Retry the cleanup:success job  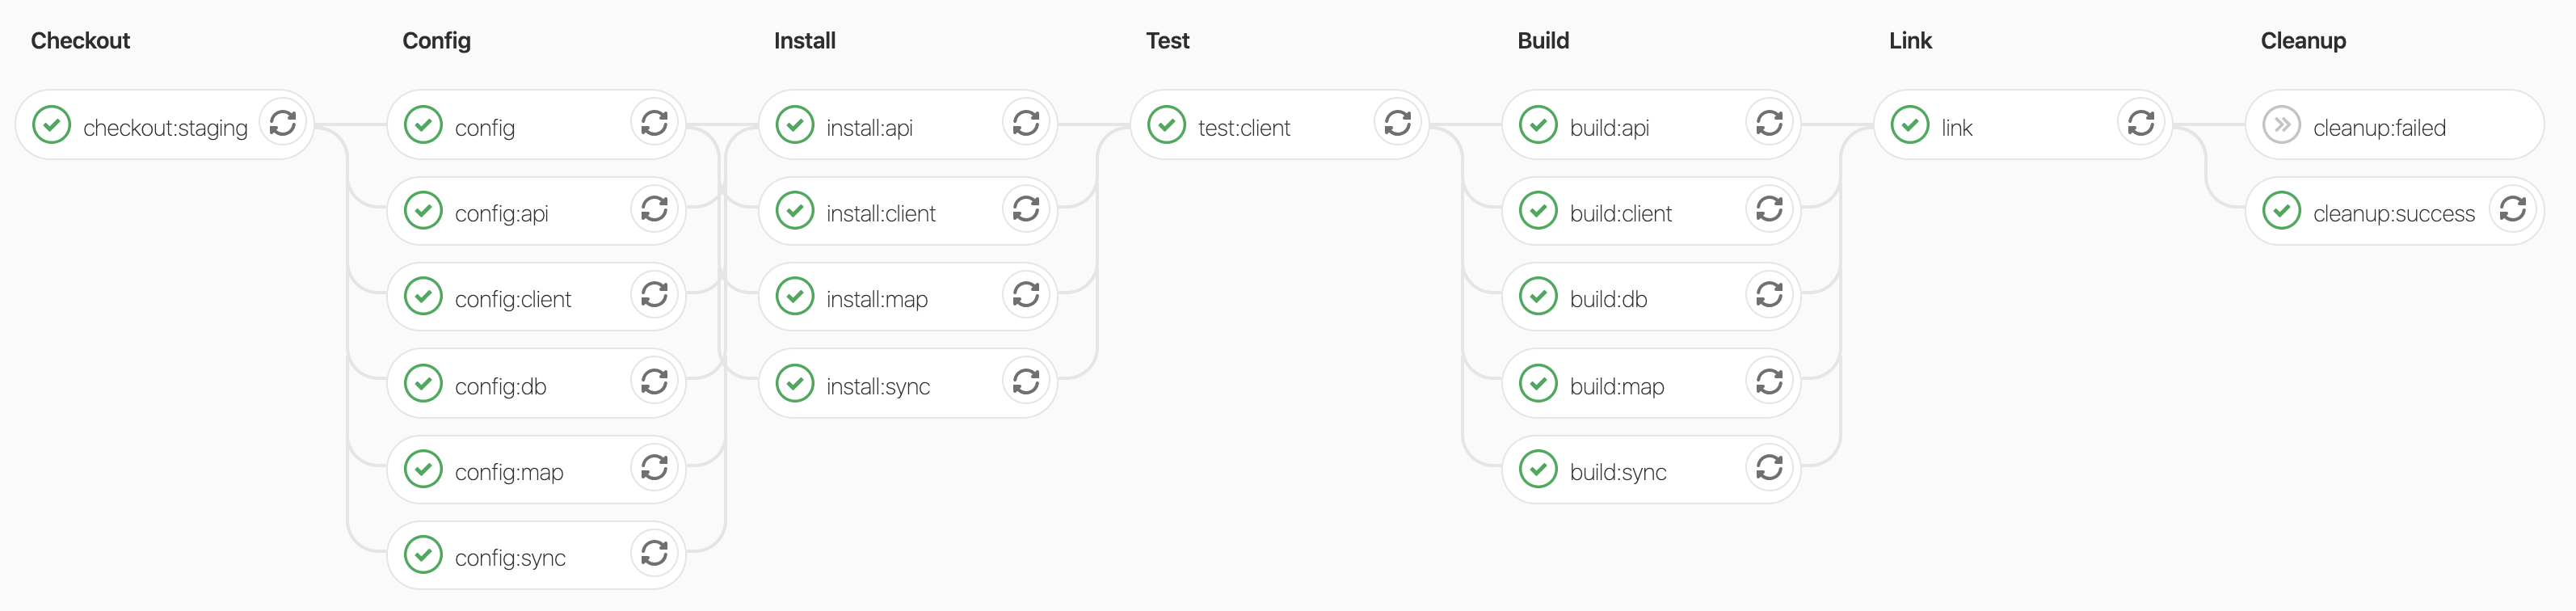click(2512, 209)
